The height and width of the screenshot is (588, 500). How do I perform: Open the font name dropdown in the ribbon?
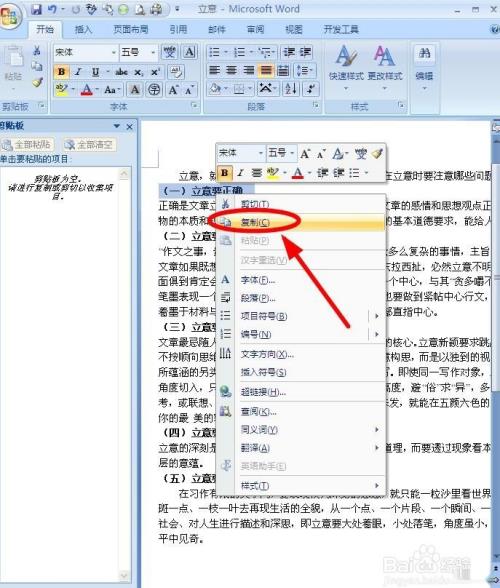(x=114, y=52)
